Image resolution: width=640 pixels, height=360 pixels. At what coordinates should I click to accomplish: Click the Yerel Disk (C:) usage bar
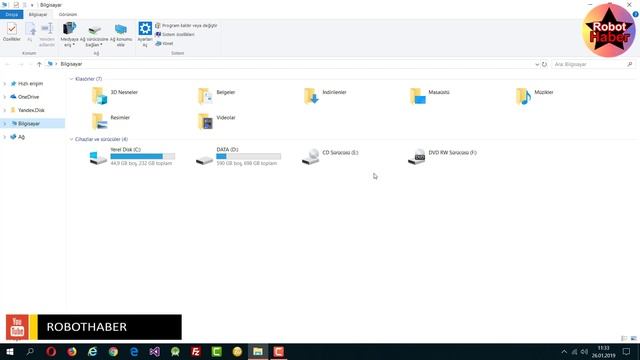coord(142,156)
